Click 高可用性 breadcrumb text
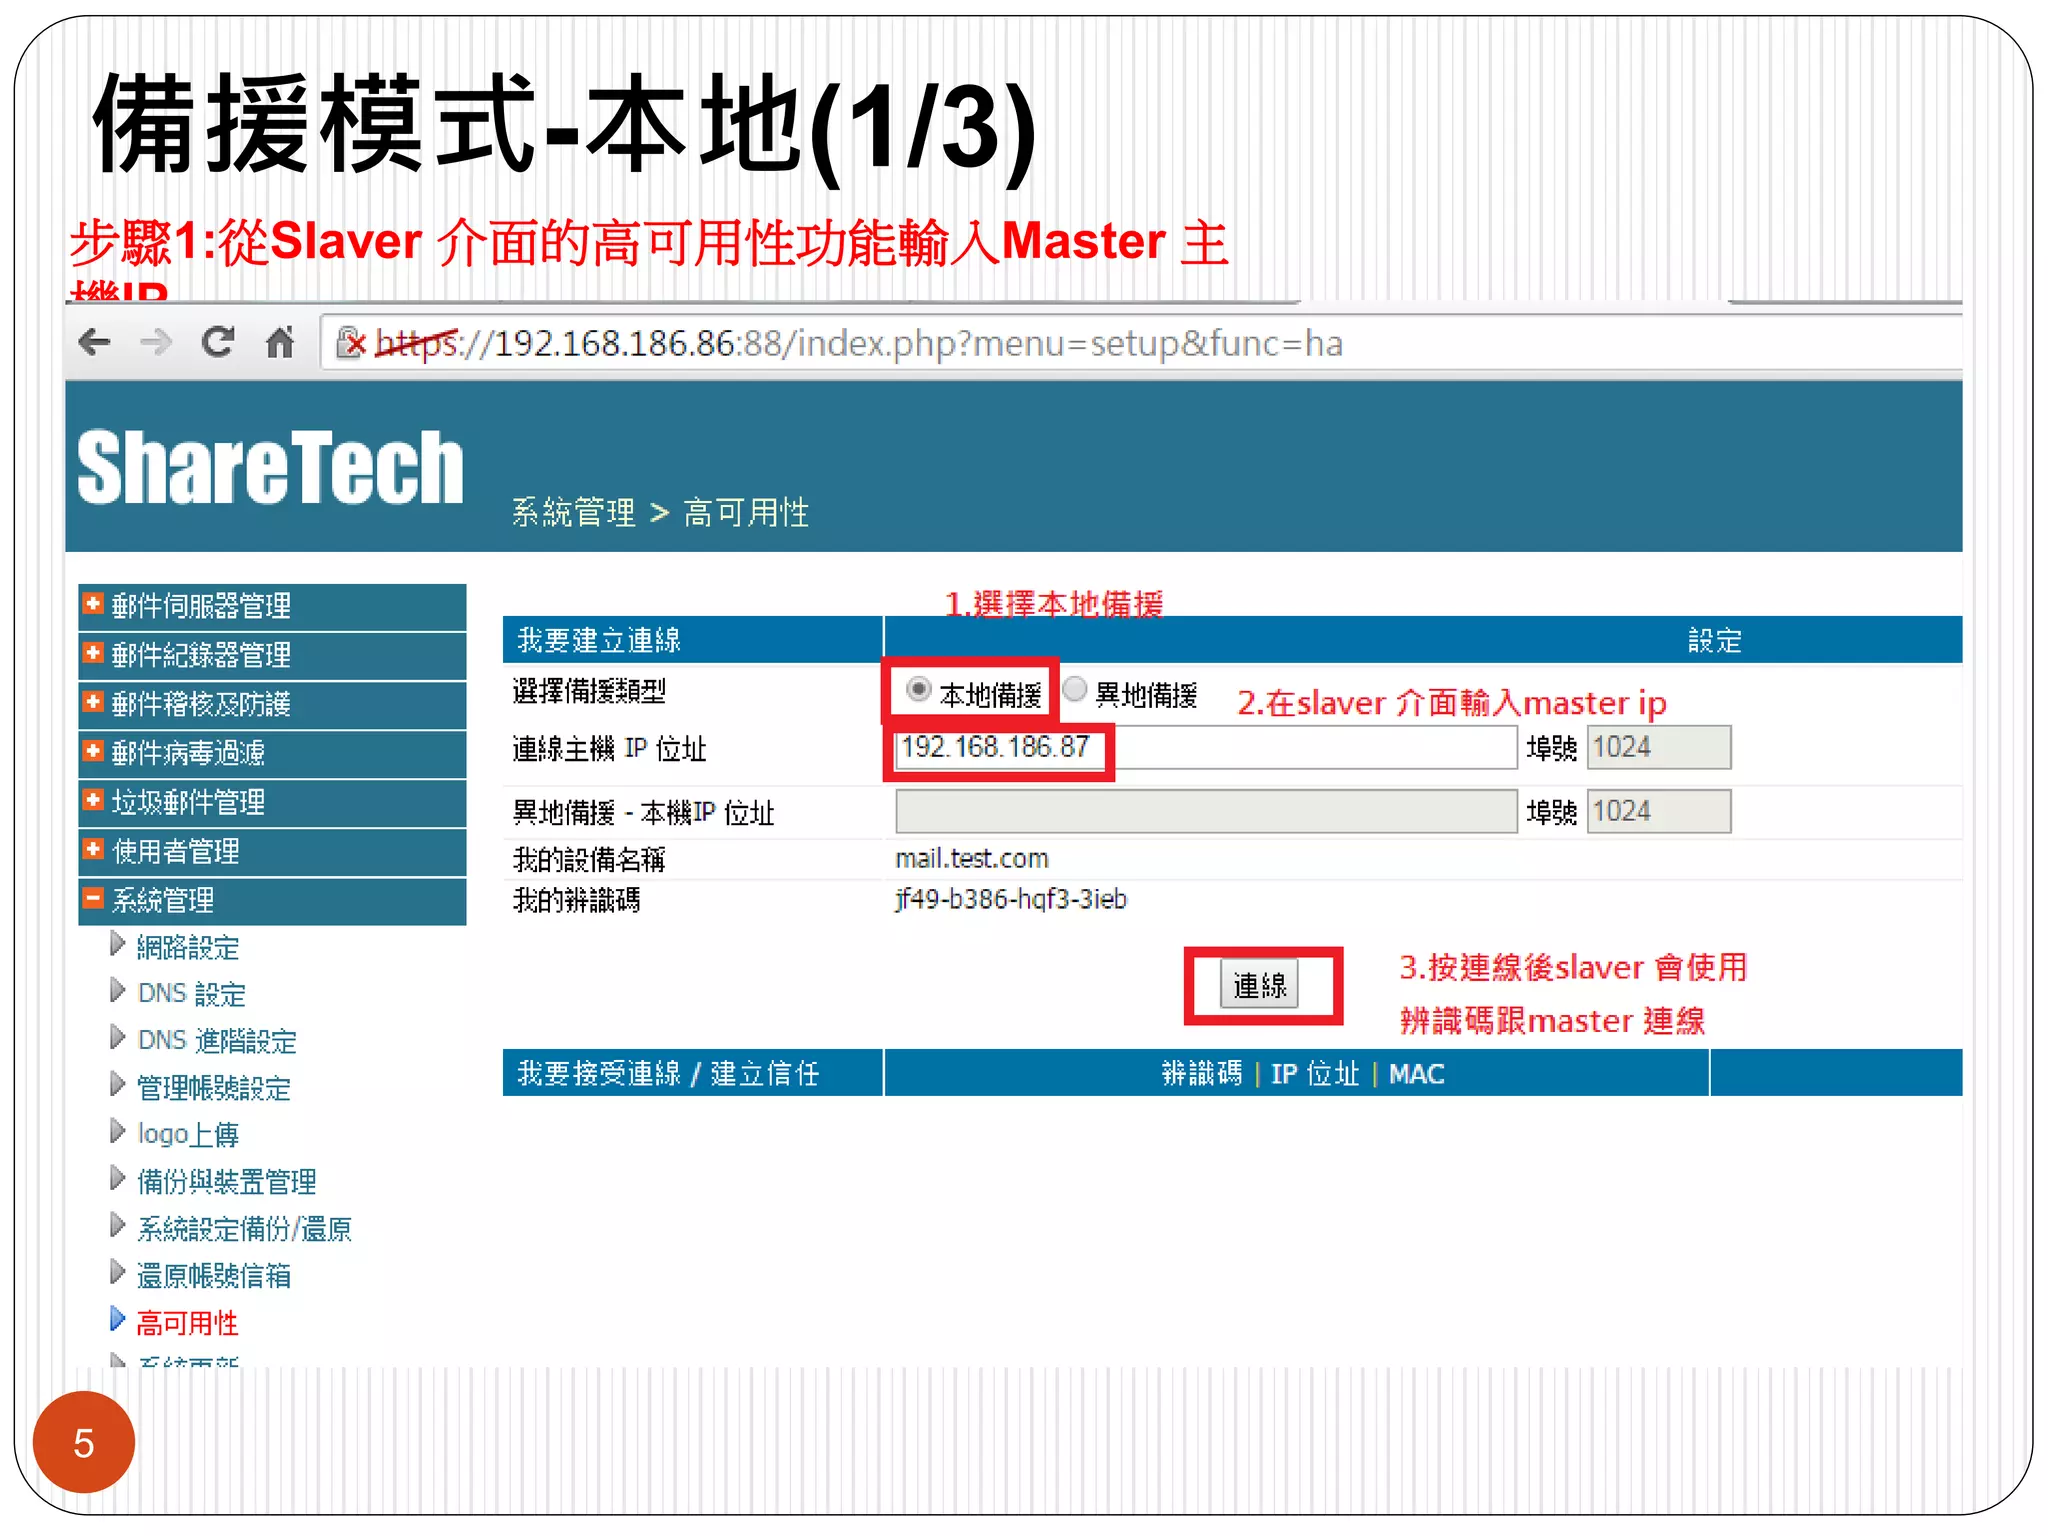The height and width of the screenshot is (1536, 2048). point(746,512)
